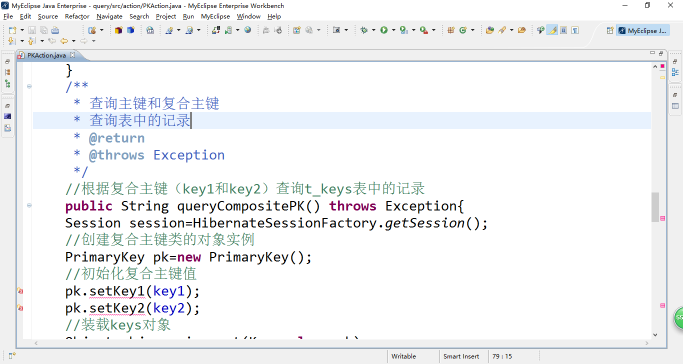683x364 pixels.
Task: Collapse the queryCompositePK method fold marker
Action: pyautogui.click(x=29, y=205)
